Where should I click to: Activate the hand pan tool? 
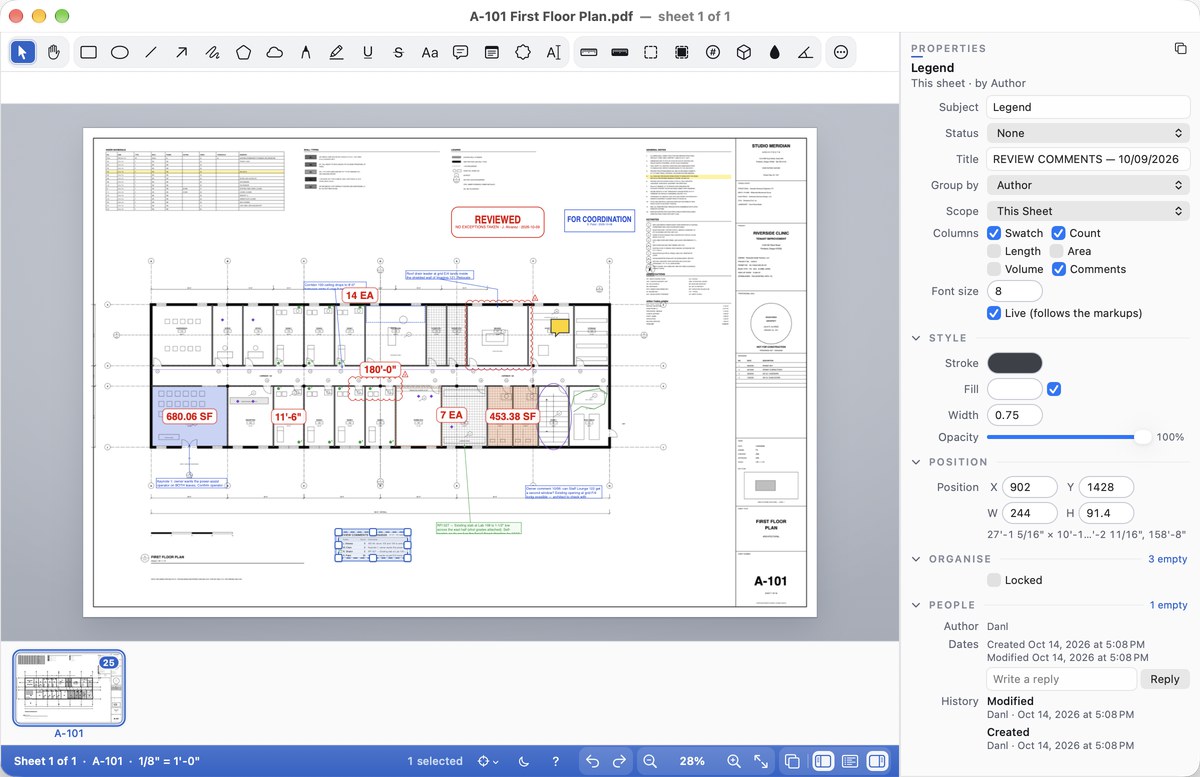[x=54, y=52]
